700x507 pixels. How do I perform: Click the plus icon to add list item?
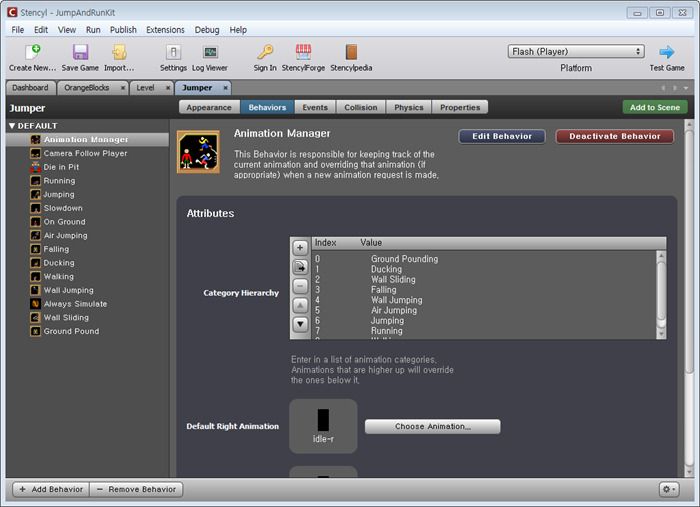coord(300,248)
